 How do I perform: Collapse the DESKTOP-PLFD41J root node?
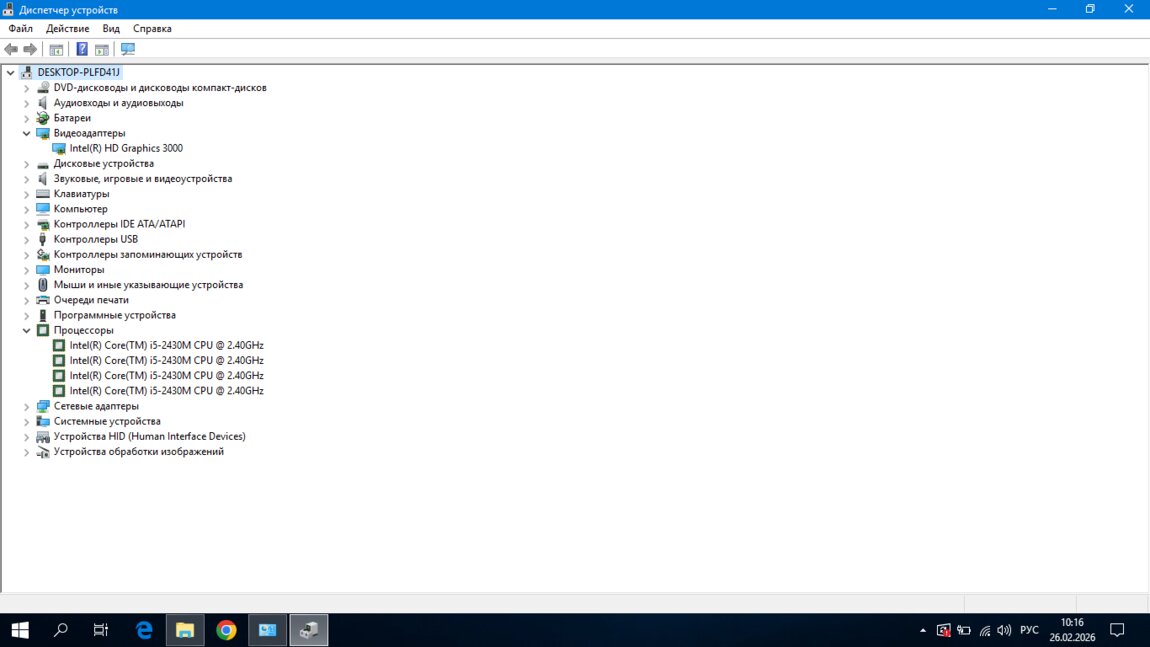click(11, 72)
